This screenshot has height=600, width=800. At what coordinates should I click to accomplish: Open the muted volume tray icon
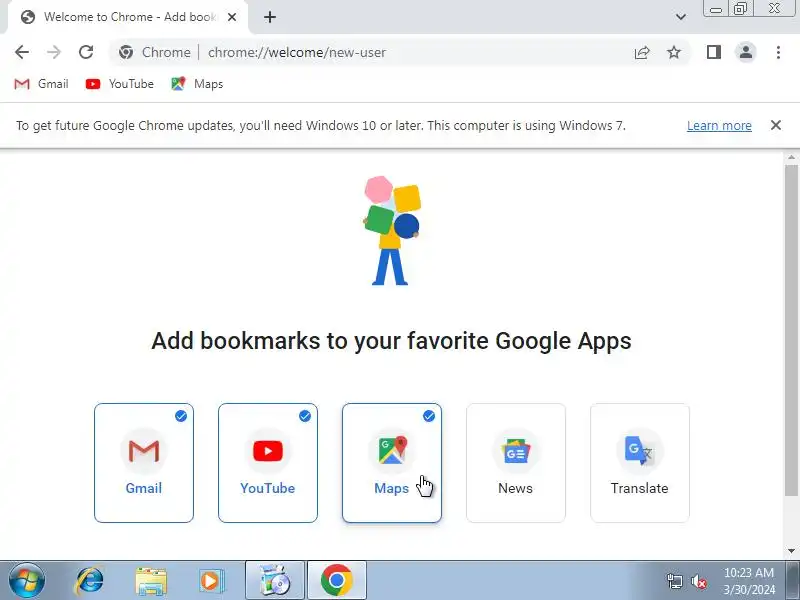point(698,581)
